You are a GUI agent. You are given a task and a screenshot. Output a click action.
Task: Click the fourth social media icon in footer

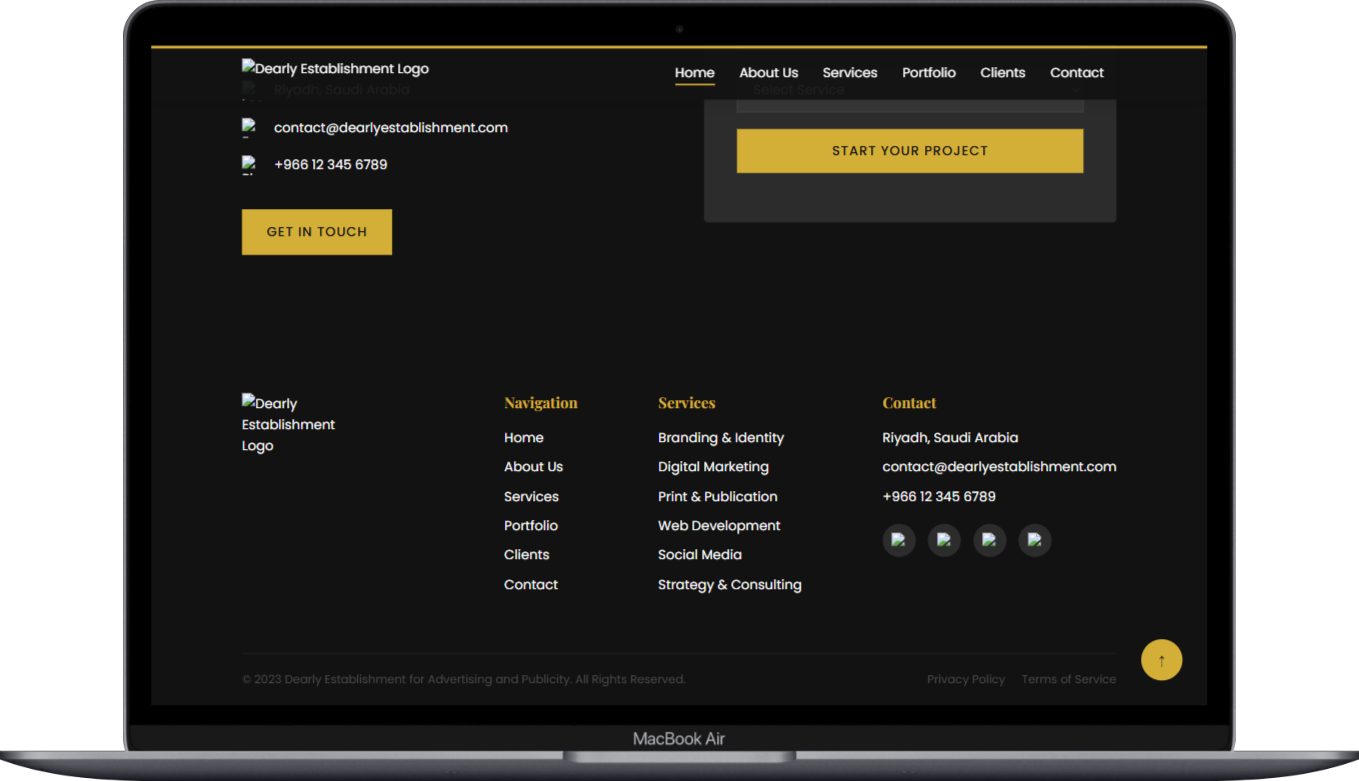[1034, 540]
